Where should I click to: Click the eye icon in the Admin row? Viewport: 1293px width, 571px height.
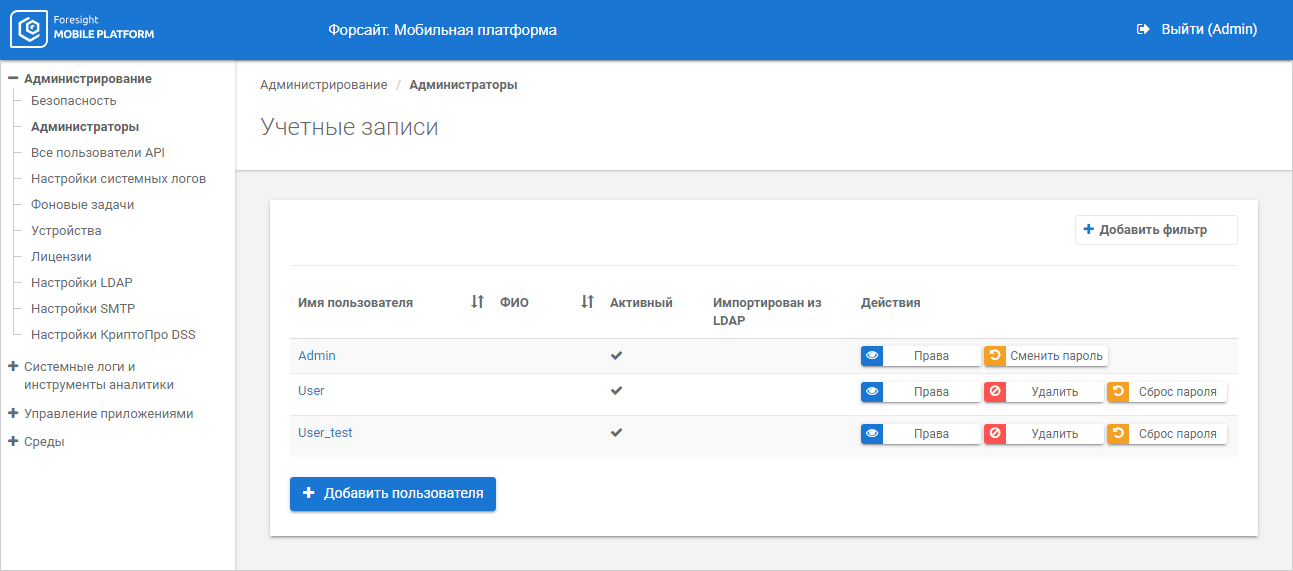pyautogui.click(x=872, y=356)
